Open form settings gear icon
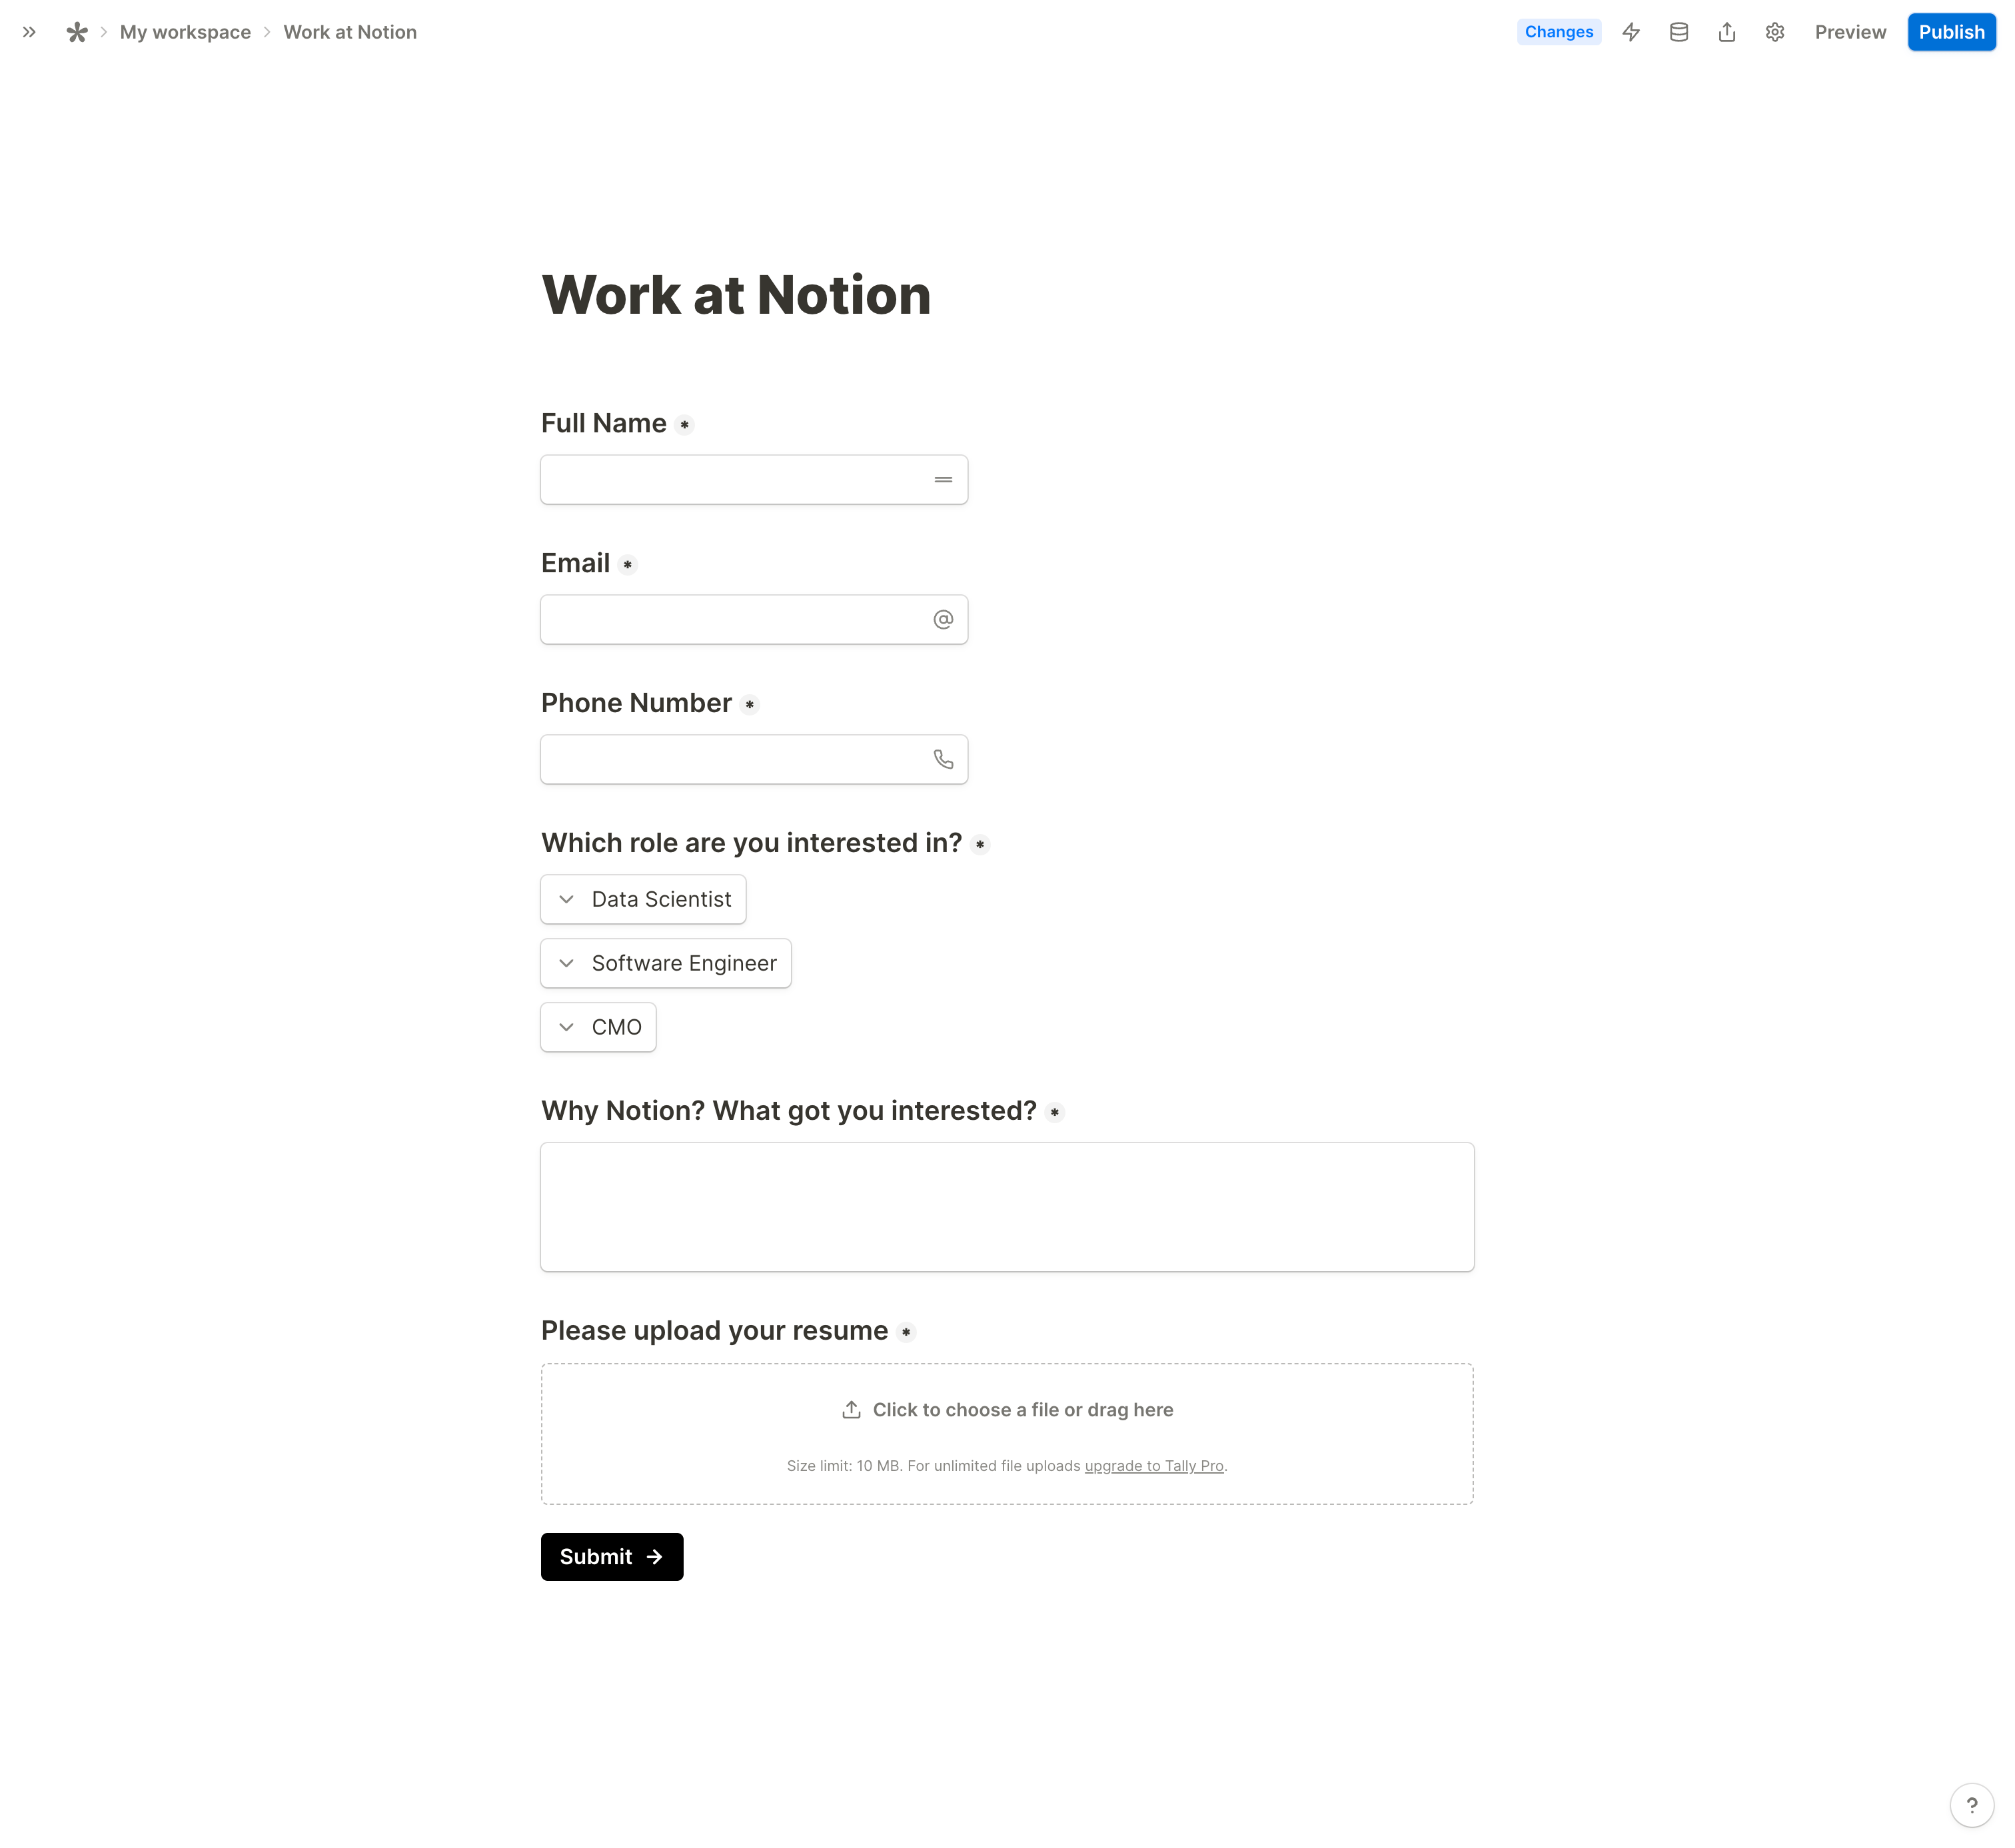This screenshot has height=1848, width=2015. tap(1775, 32)
